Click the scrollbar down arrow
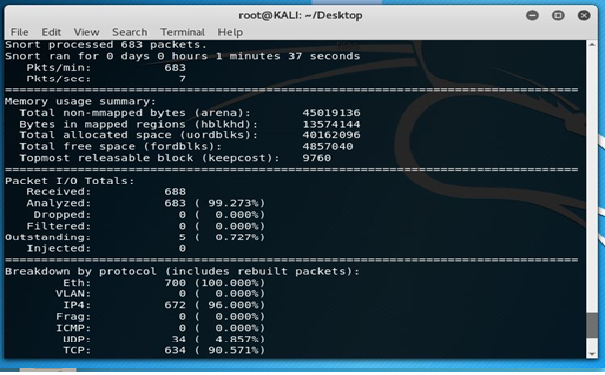 click(592, 354)
